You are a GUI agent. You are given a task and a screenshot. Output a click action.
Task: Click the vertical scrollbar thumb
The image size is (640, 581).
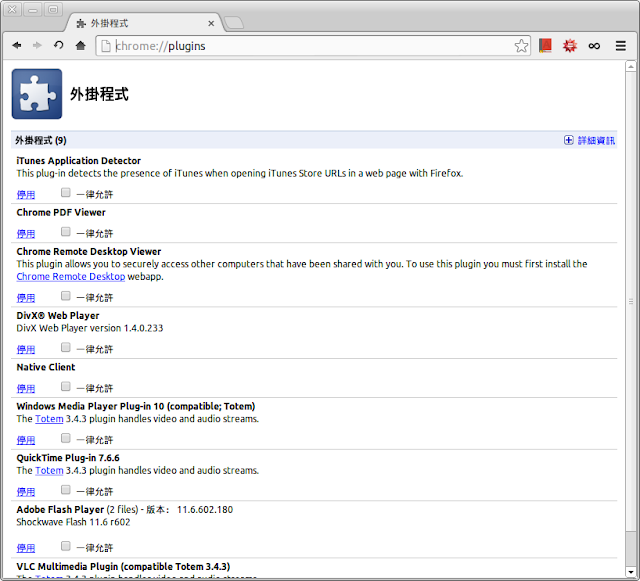coord(631,301)
